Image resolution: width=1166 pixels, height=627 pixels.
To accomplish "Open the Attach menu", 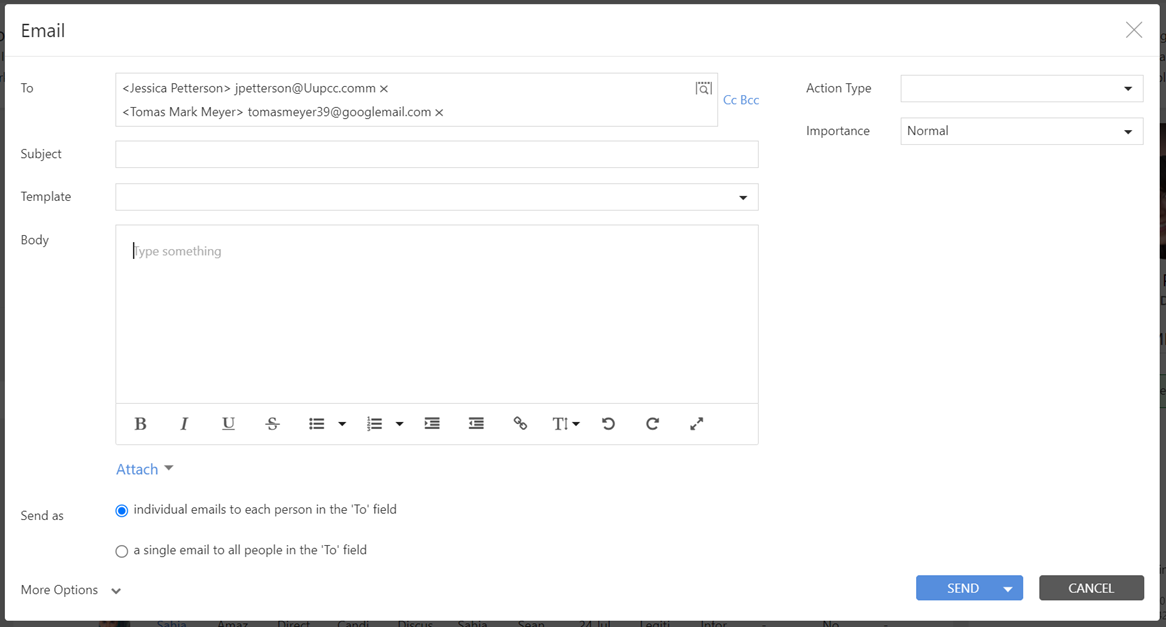I will point(144,469).
